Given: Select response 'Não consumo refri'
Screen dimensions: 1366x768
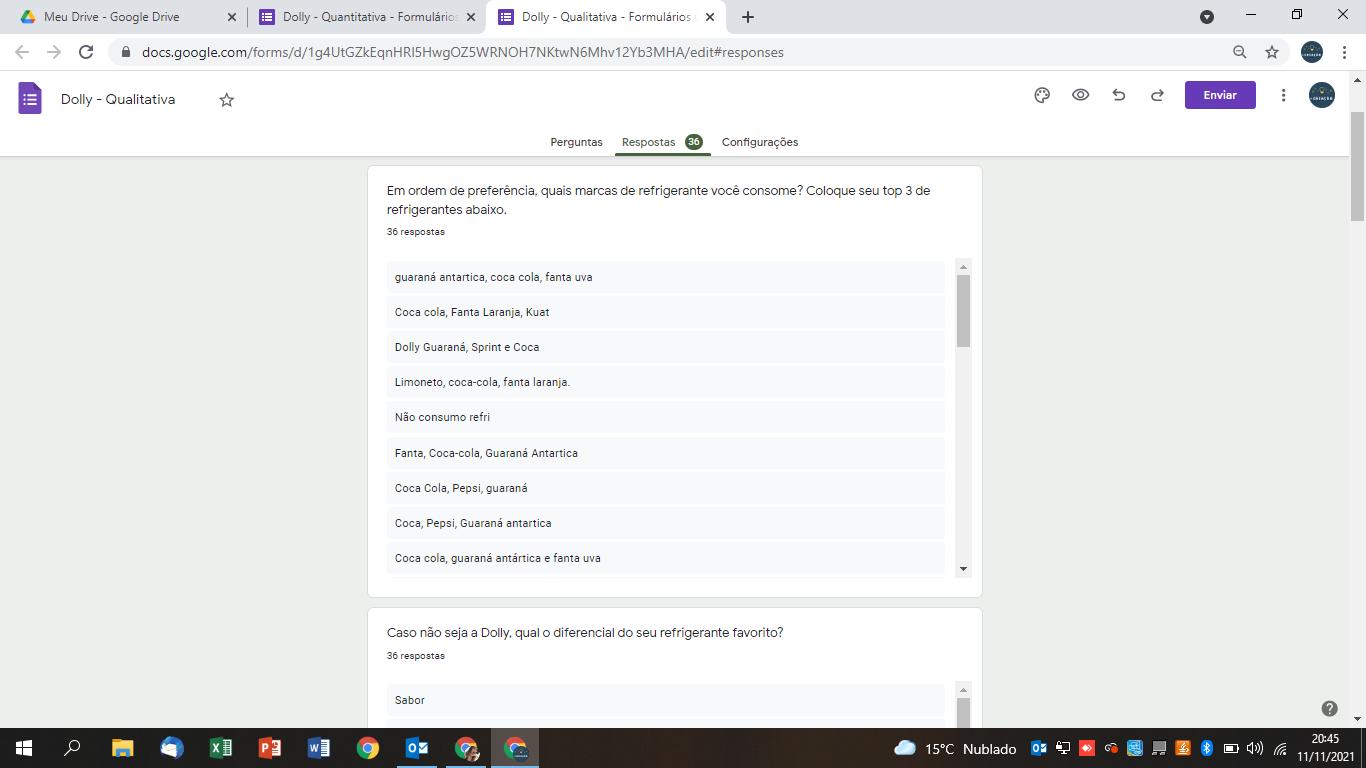Looking at the screenshot, I should [666, 417].
